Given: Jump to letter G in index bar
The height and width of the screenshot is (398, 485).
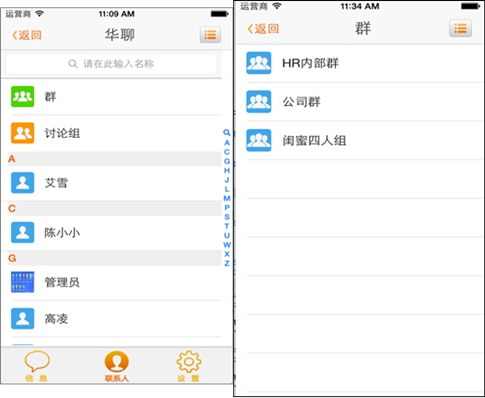Looking at the screenshot, I should coord(227,161).
